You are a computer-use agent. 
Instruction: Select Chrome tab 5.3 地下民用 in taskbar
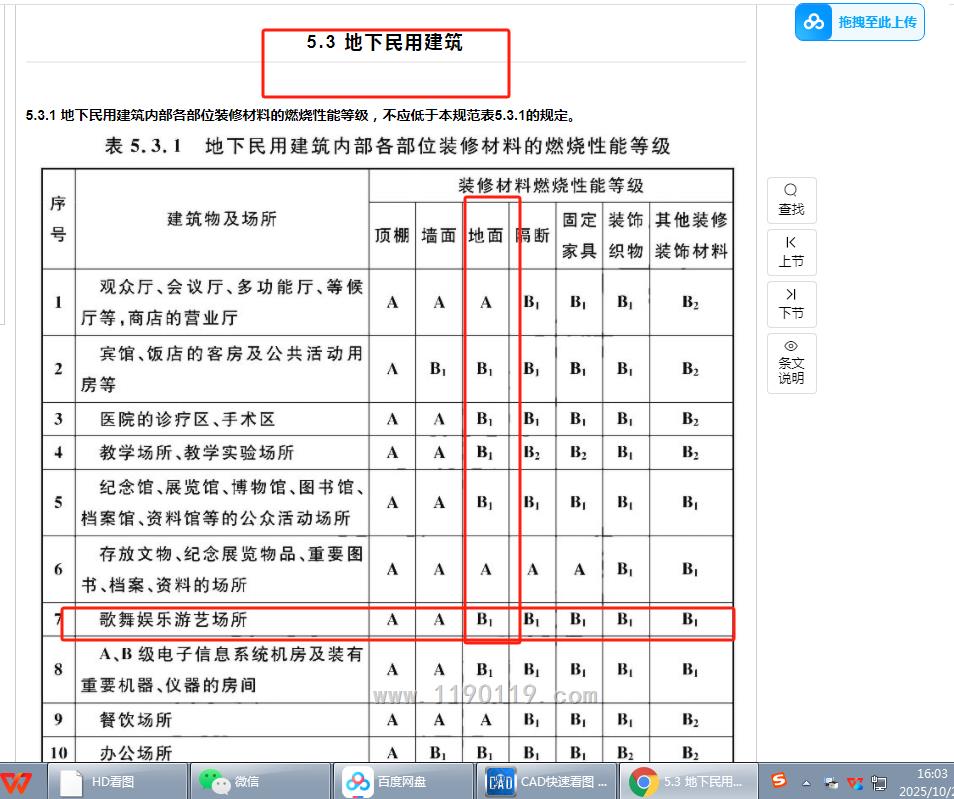click(x=690, y=781)
